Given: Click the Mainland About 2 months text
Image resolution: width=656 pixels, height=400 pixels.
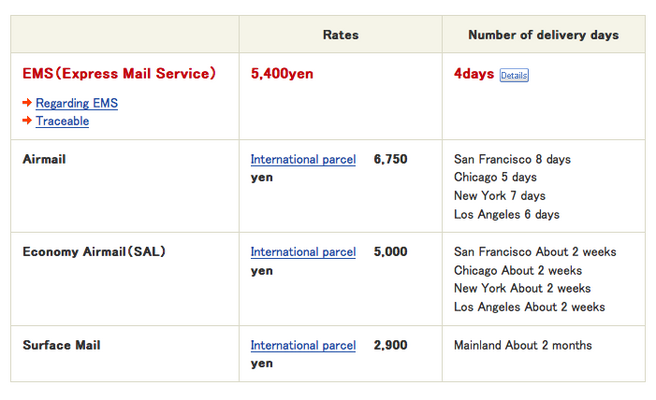Looking at the screenshot, I should pyautogui.click(x=522, y=345).
